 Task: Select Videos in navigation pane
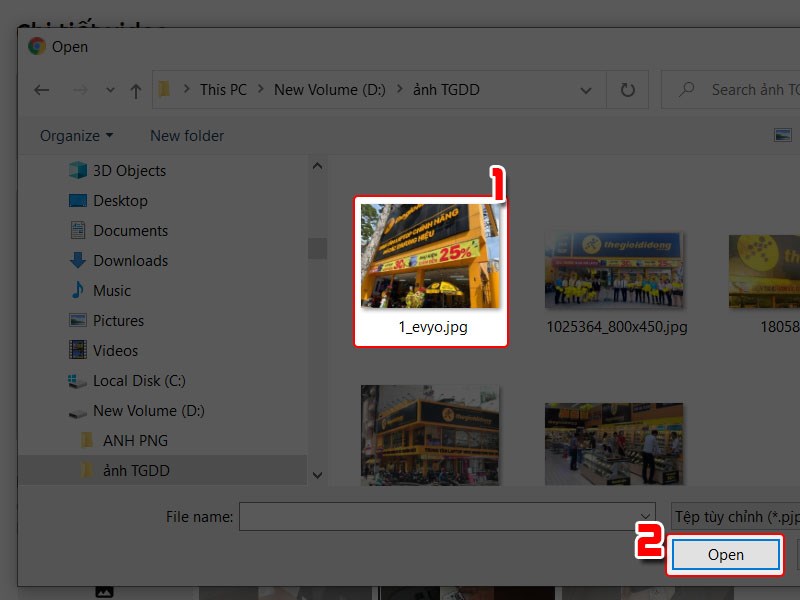115,351
